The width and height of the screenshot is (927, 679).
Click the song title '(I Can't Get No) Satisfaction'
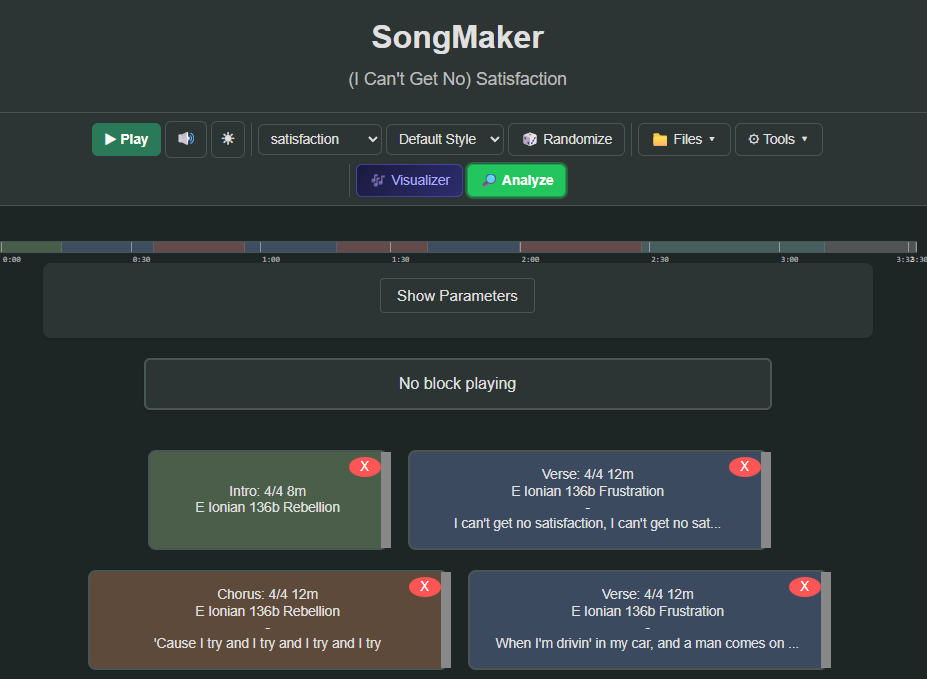coord(458,79)
